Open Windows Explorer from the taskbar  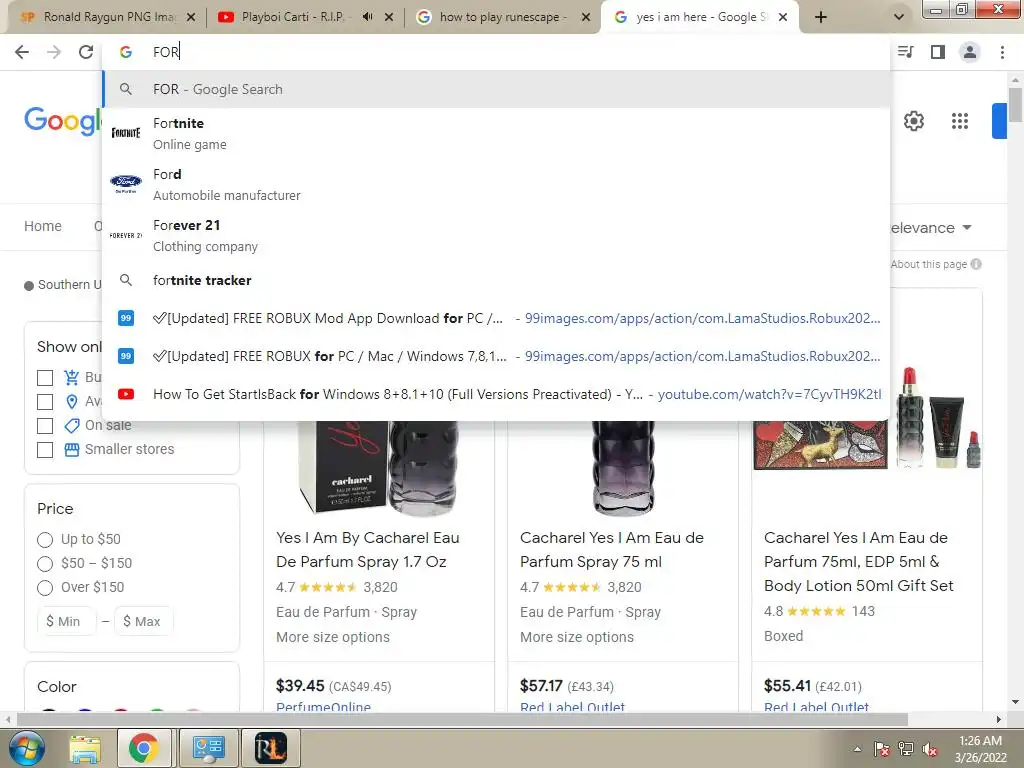[86, 748]
